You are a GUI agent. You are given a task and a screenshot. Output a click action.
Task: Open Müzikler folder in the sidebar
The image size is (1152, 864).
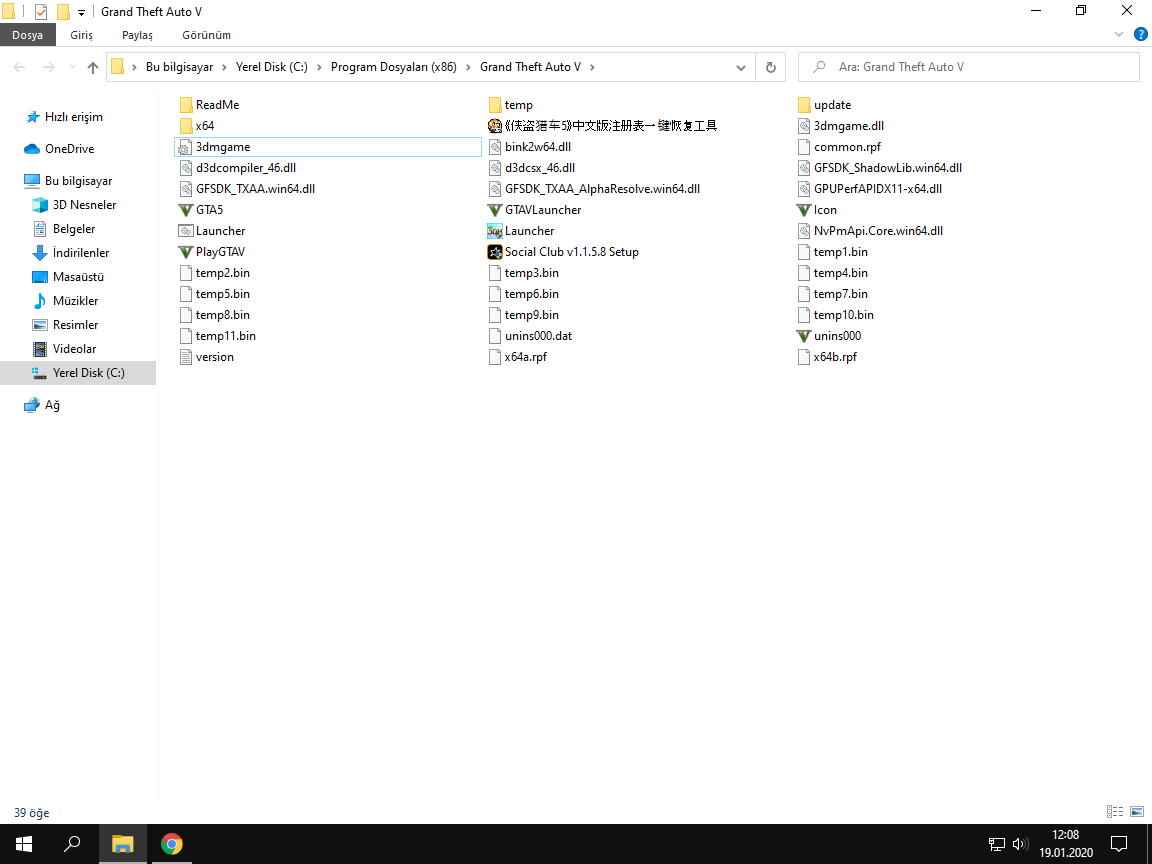pos(65,300)
